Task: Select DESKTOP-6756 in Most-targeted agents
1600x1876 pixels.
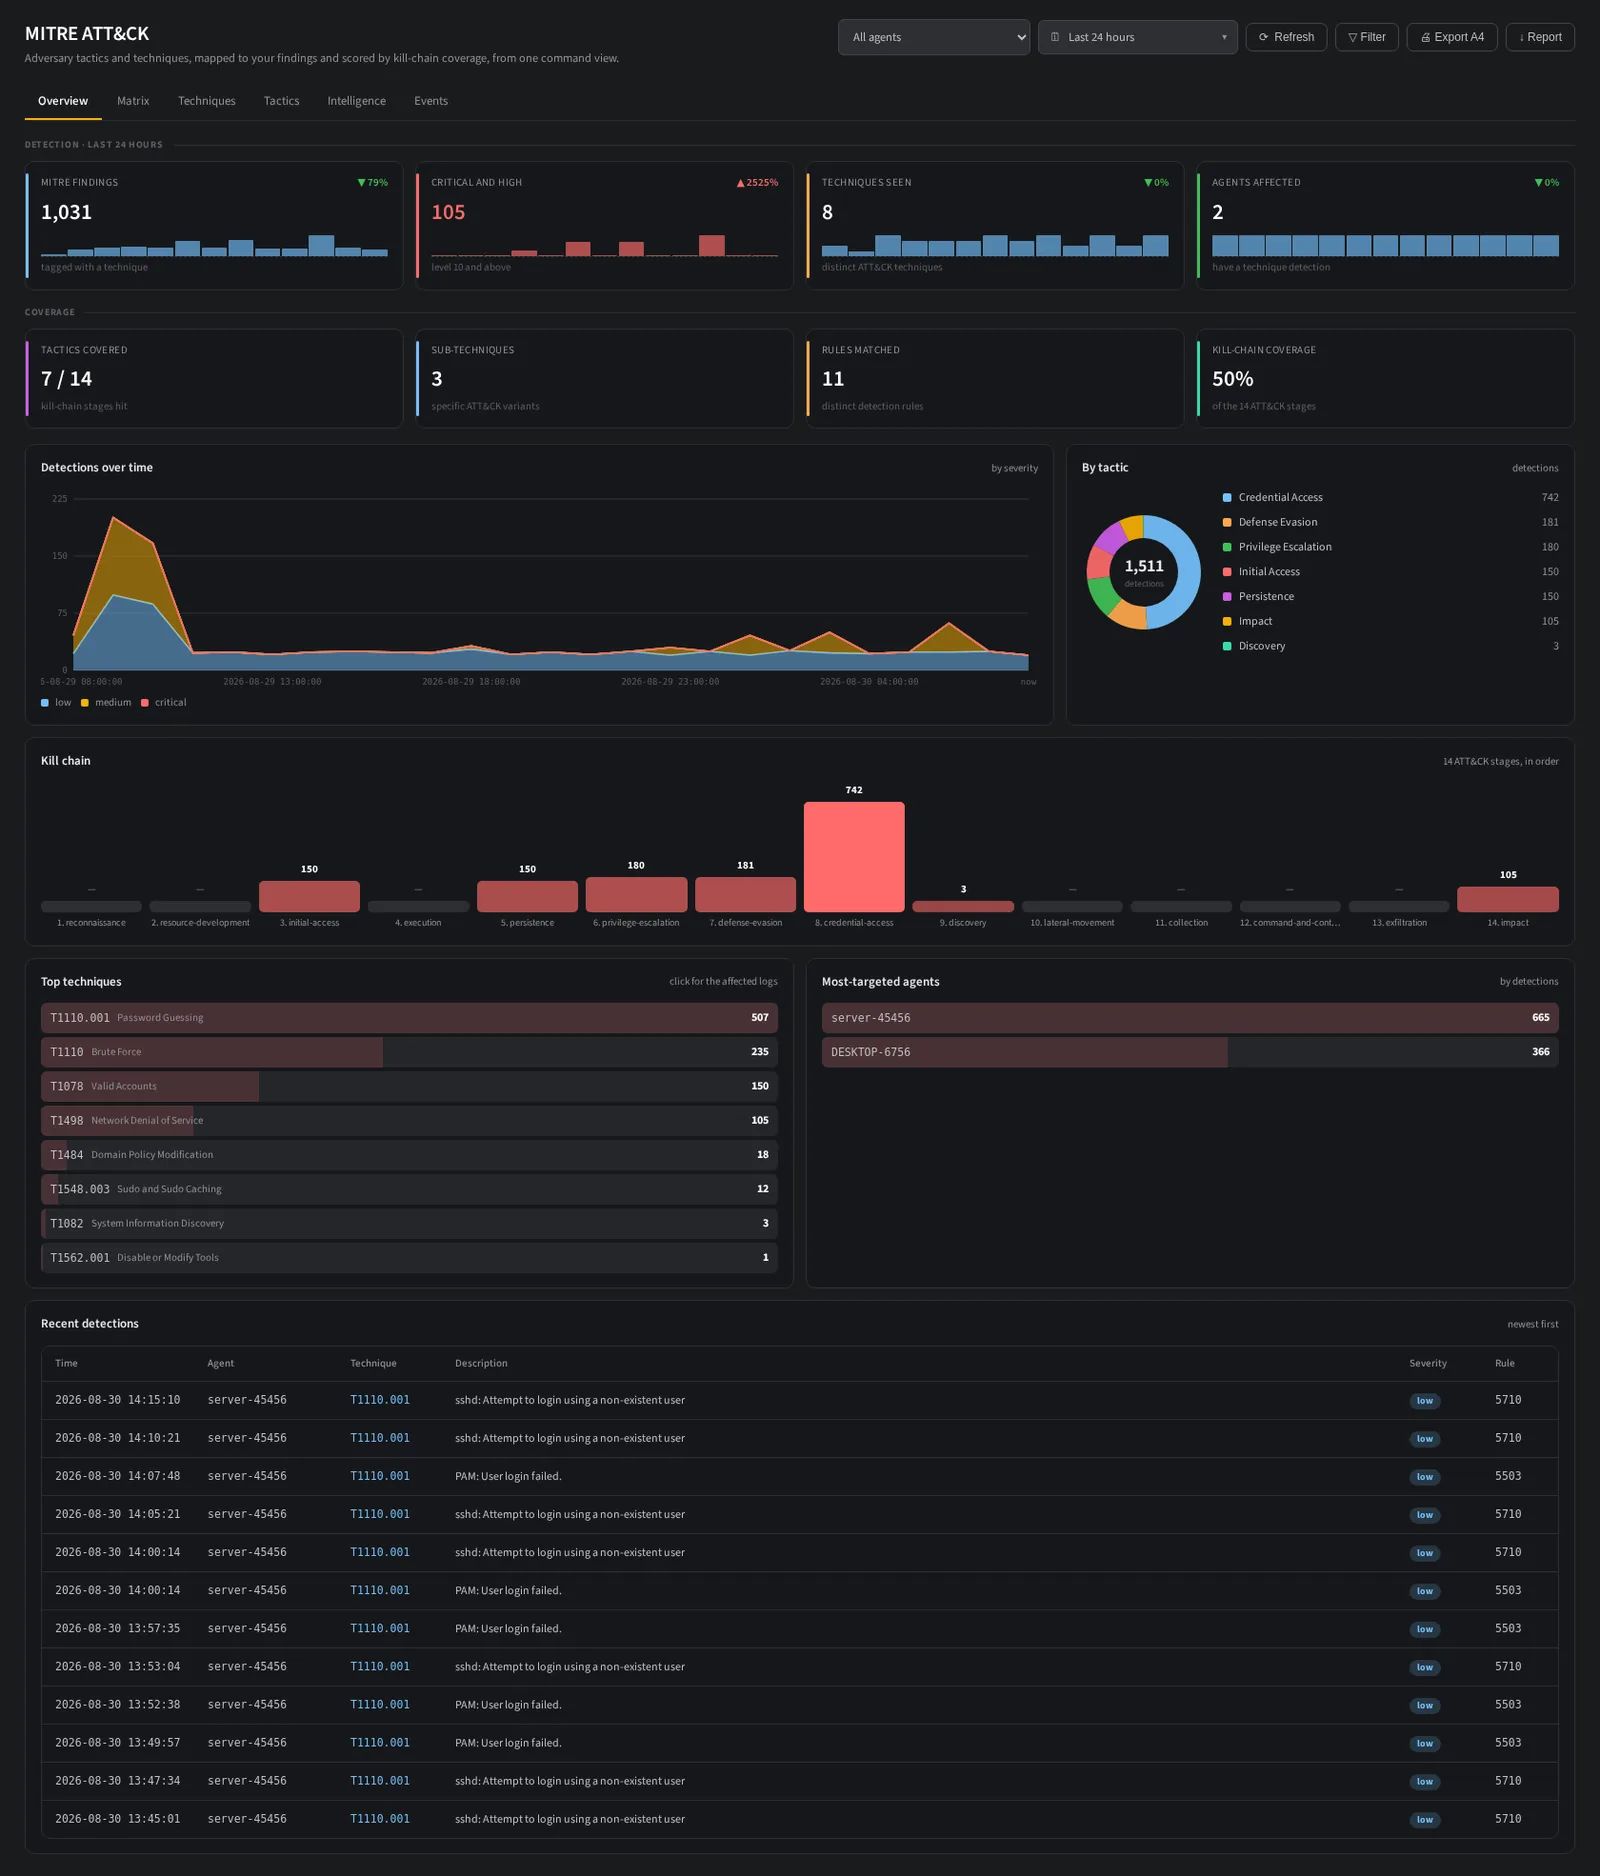Action: tap(1190, 1052)
